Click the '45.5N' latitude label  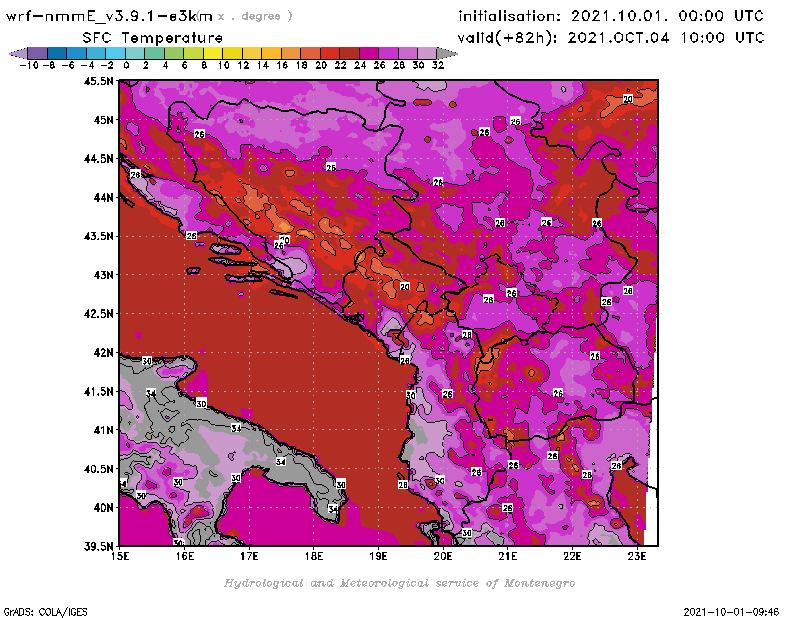coord(98,81)
